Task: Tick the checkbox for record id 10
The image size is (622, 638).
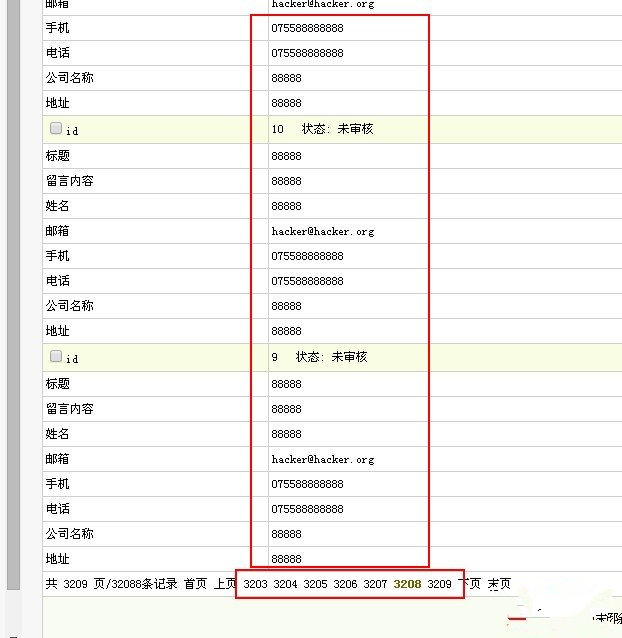Action: [56, 128]
